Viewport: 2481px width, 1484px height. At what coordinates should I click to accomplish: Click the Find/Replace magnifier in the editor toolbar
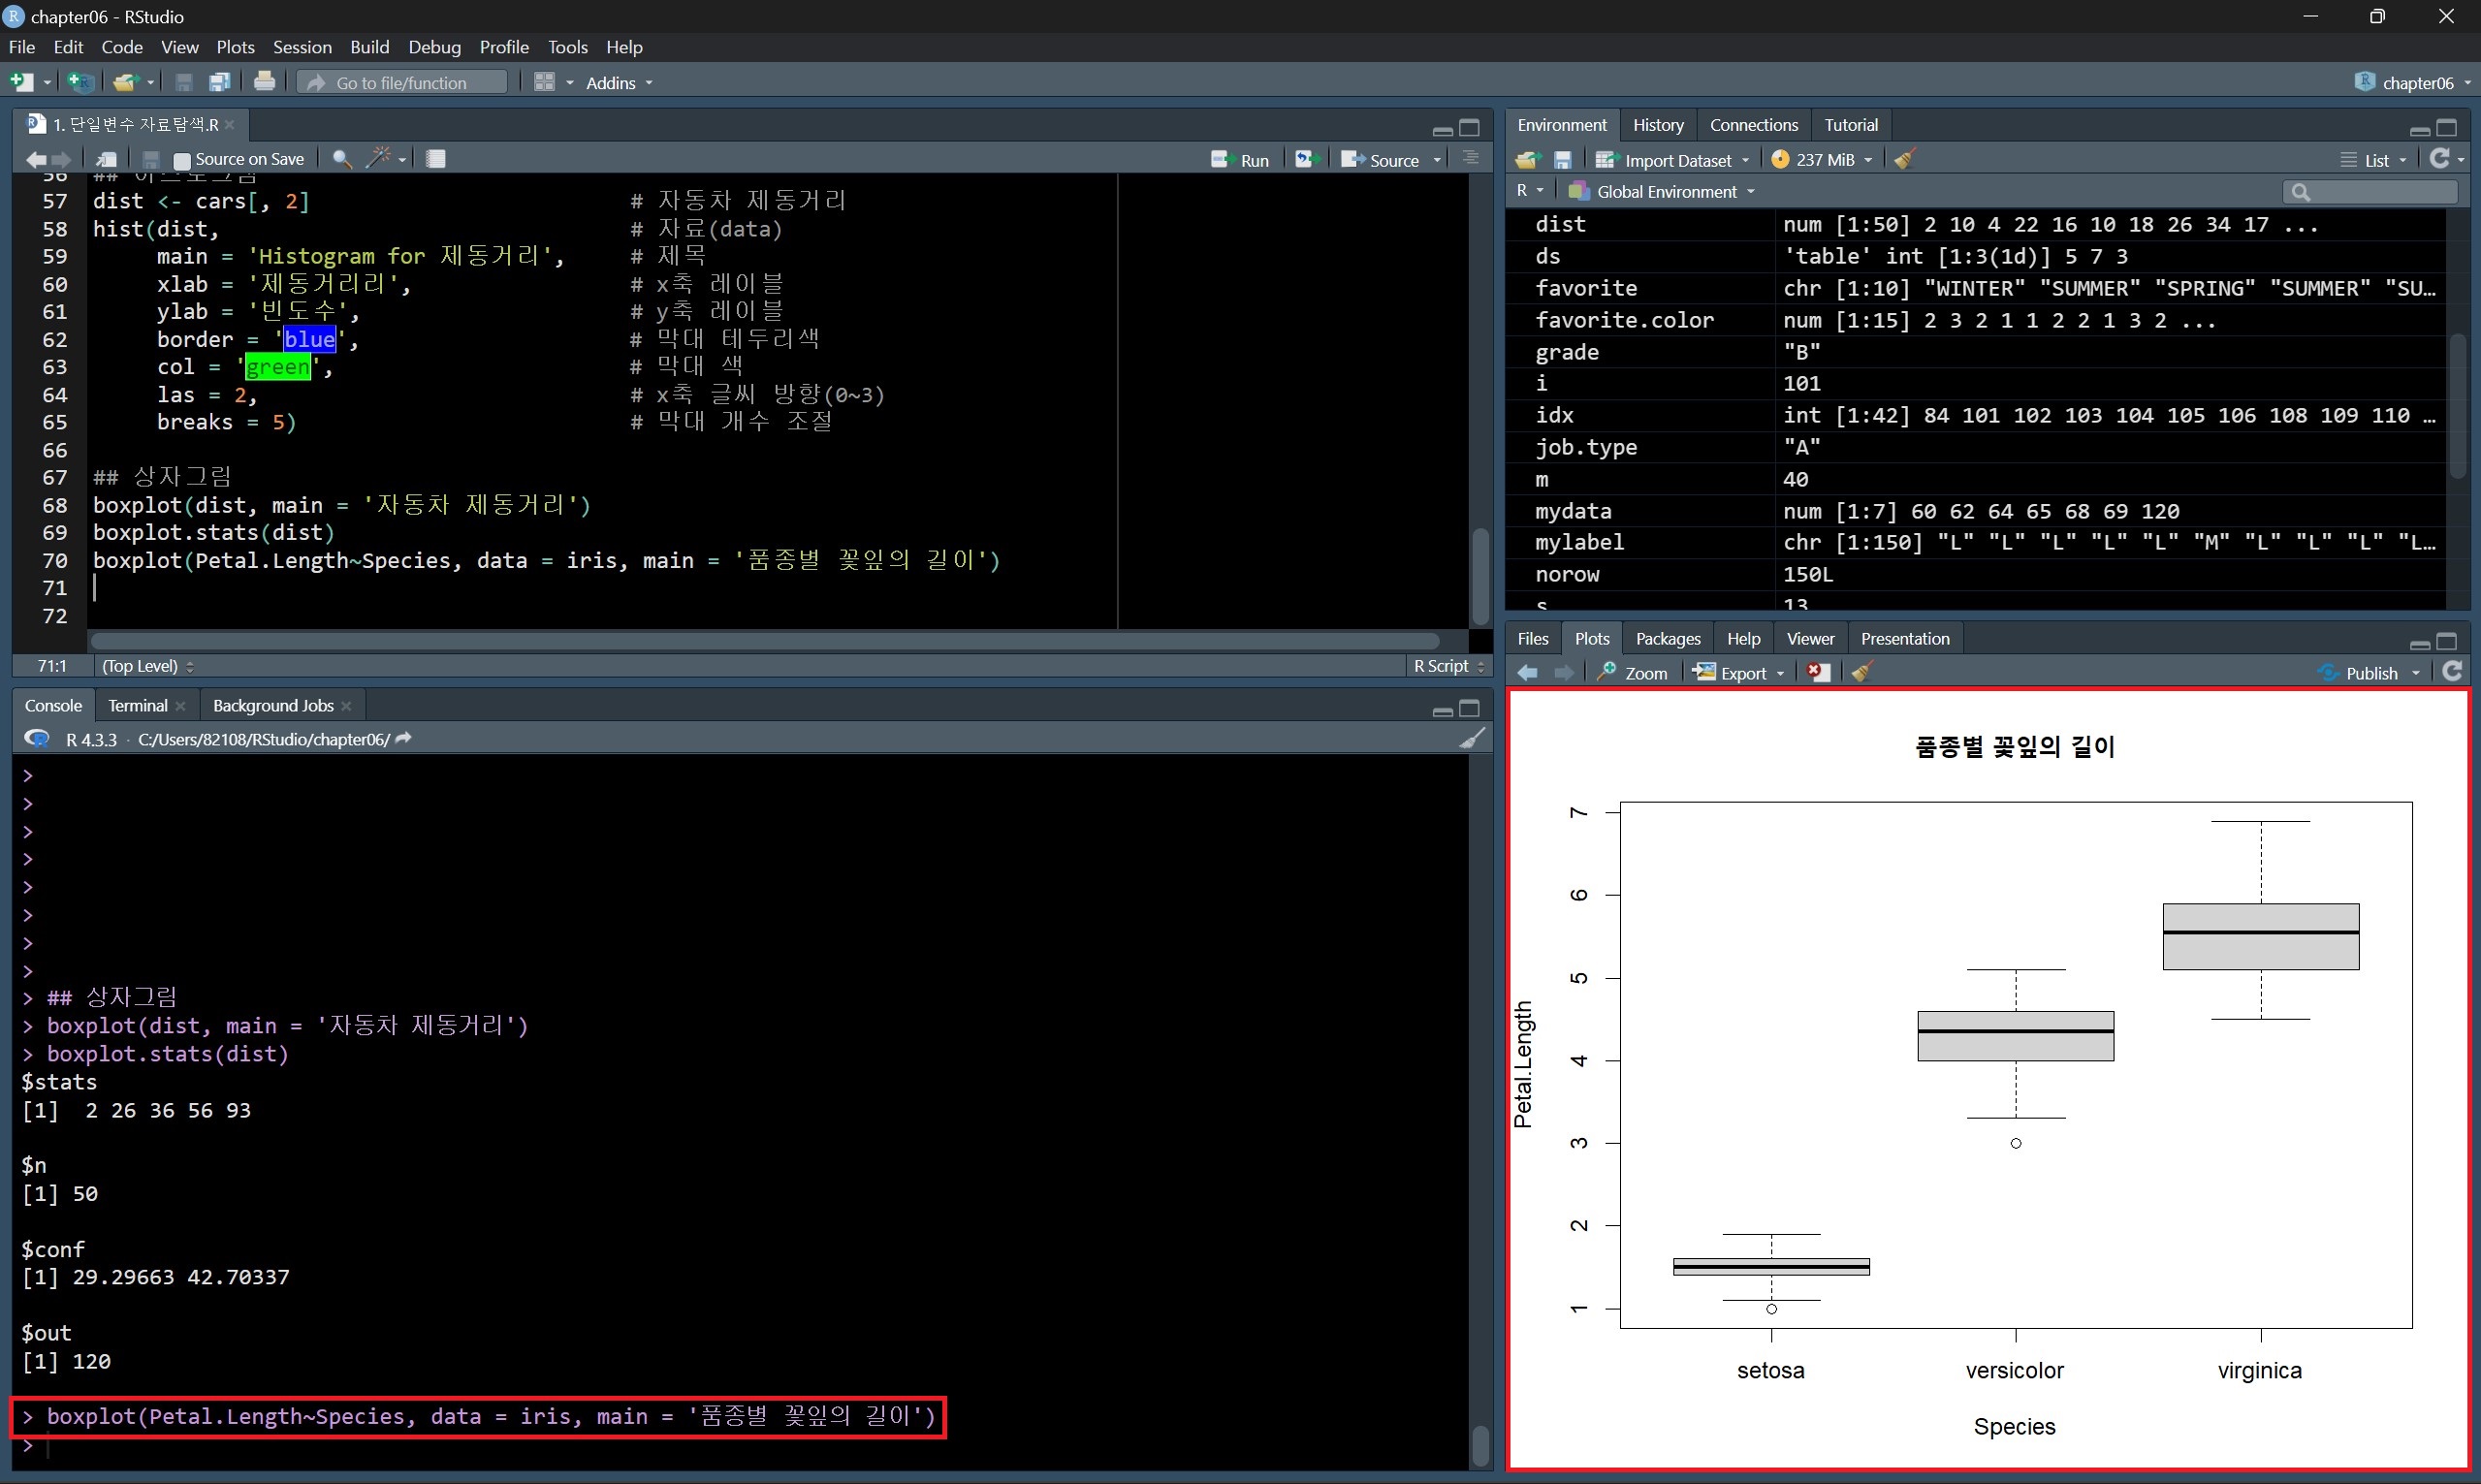[341, 159]
